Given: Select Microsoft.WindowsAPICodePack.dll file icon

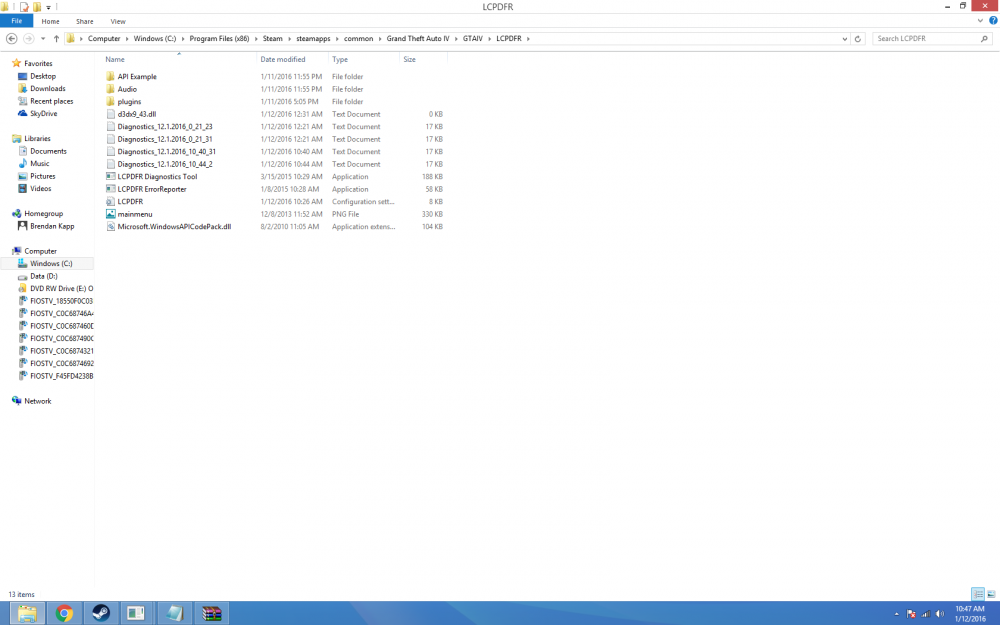Looking at the screenshot, I should point(110,226).
